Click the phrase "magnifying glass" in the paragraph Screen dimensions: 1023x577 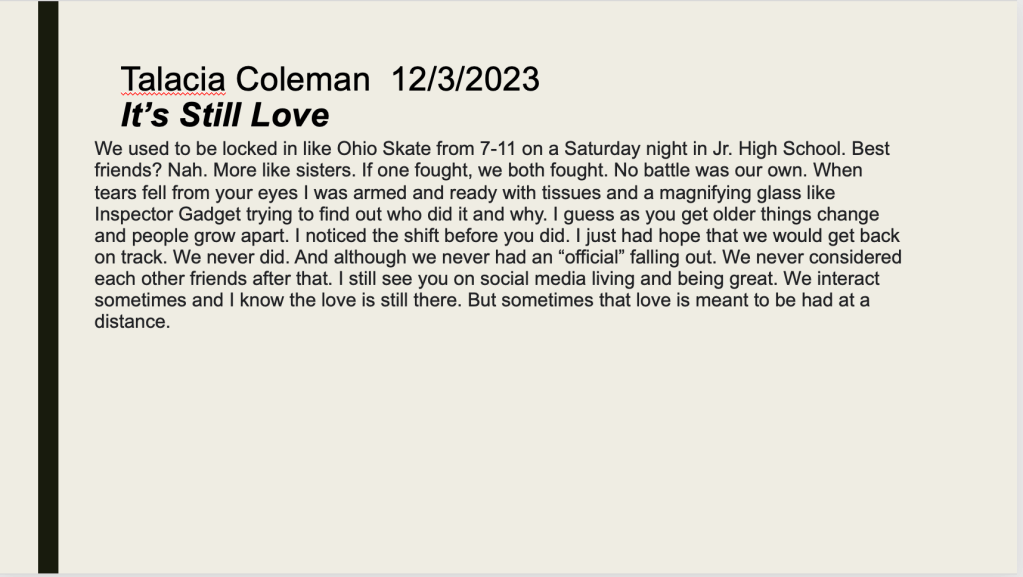[676, 193]
